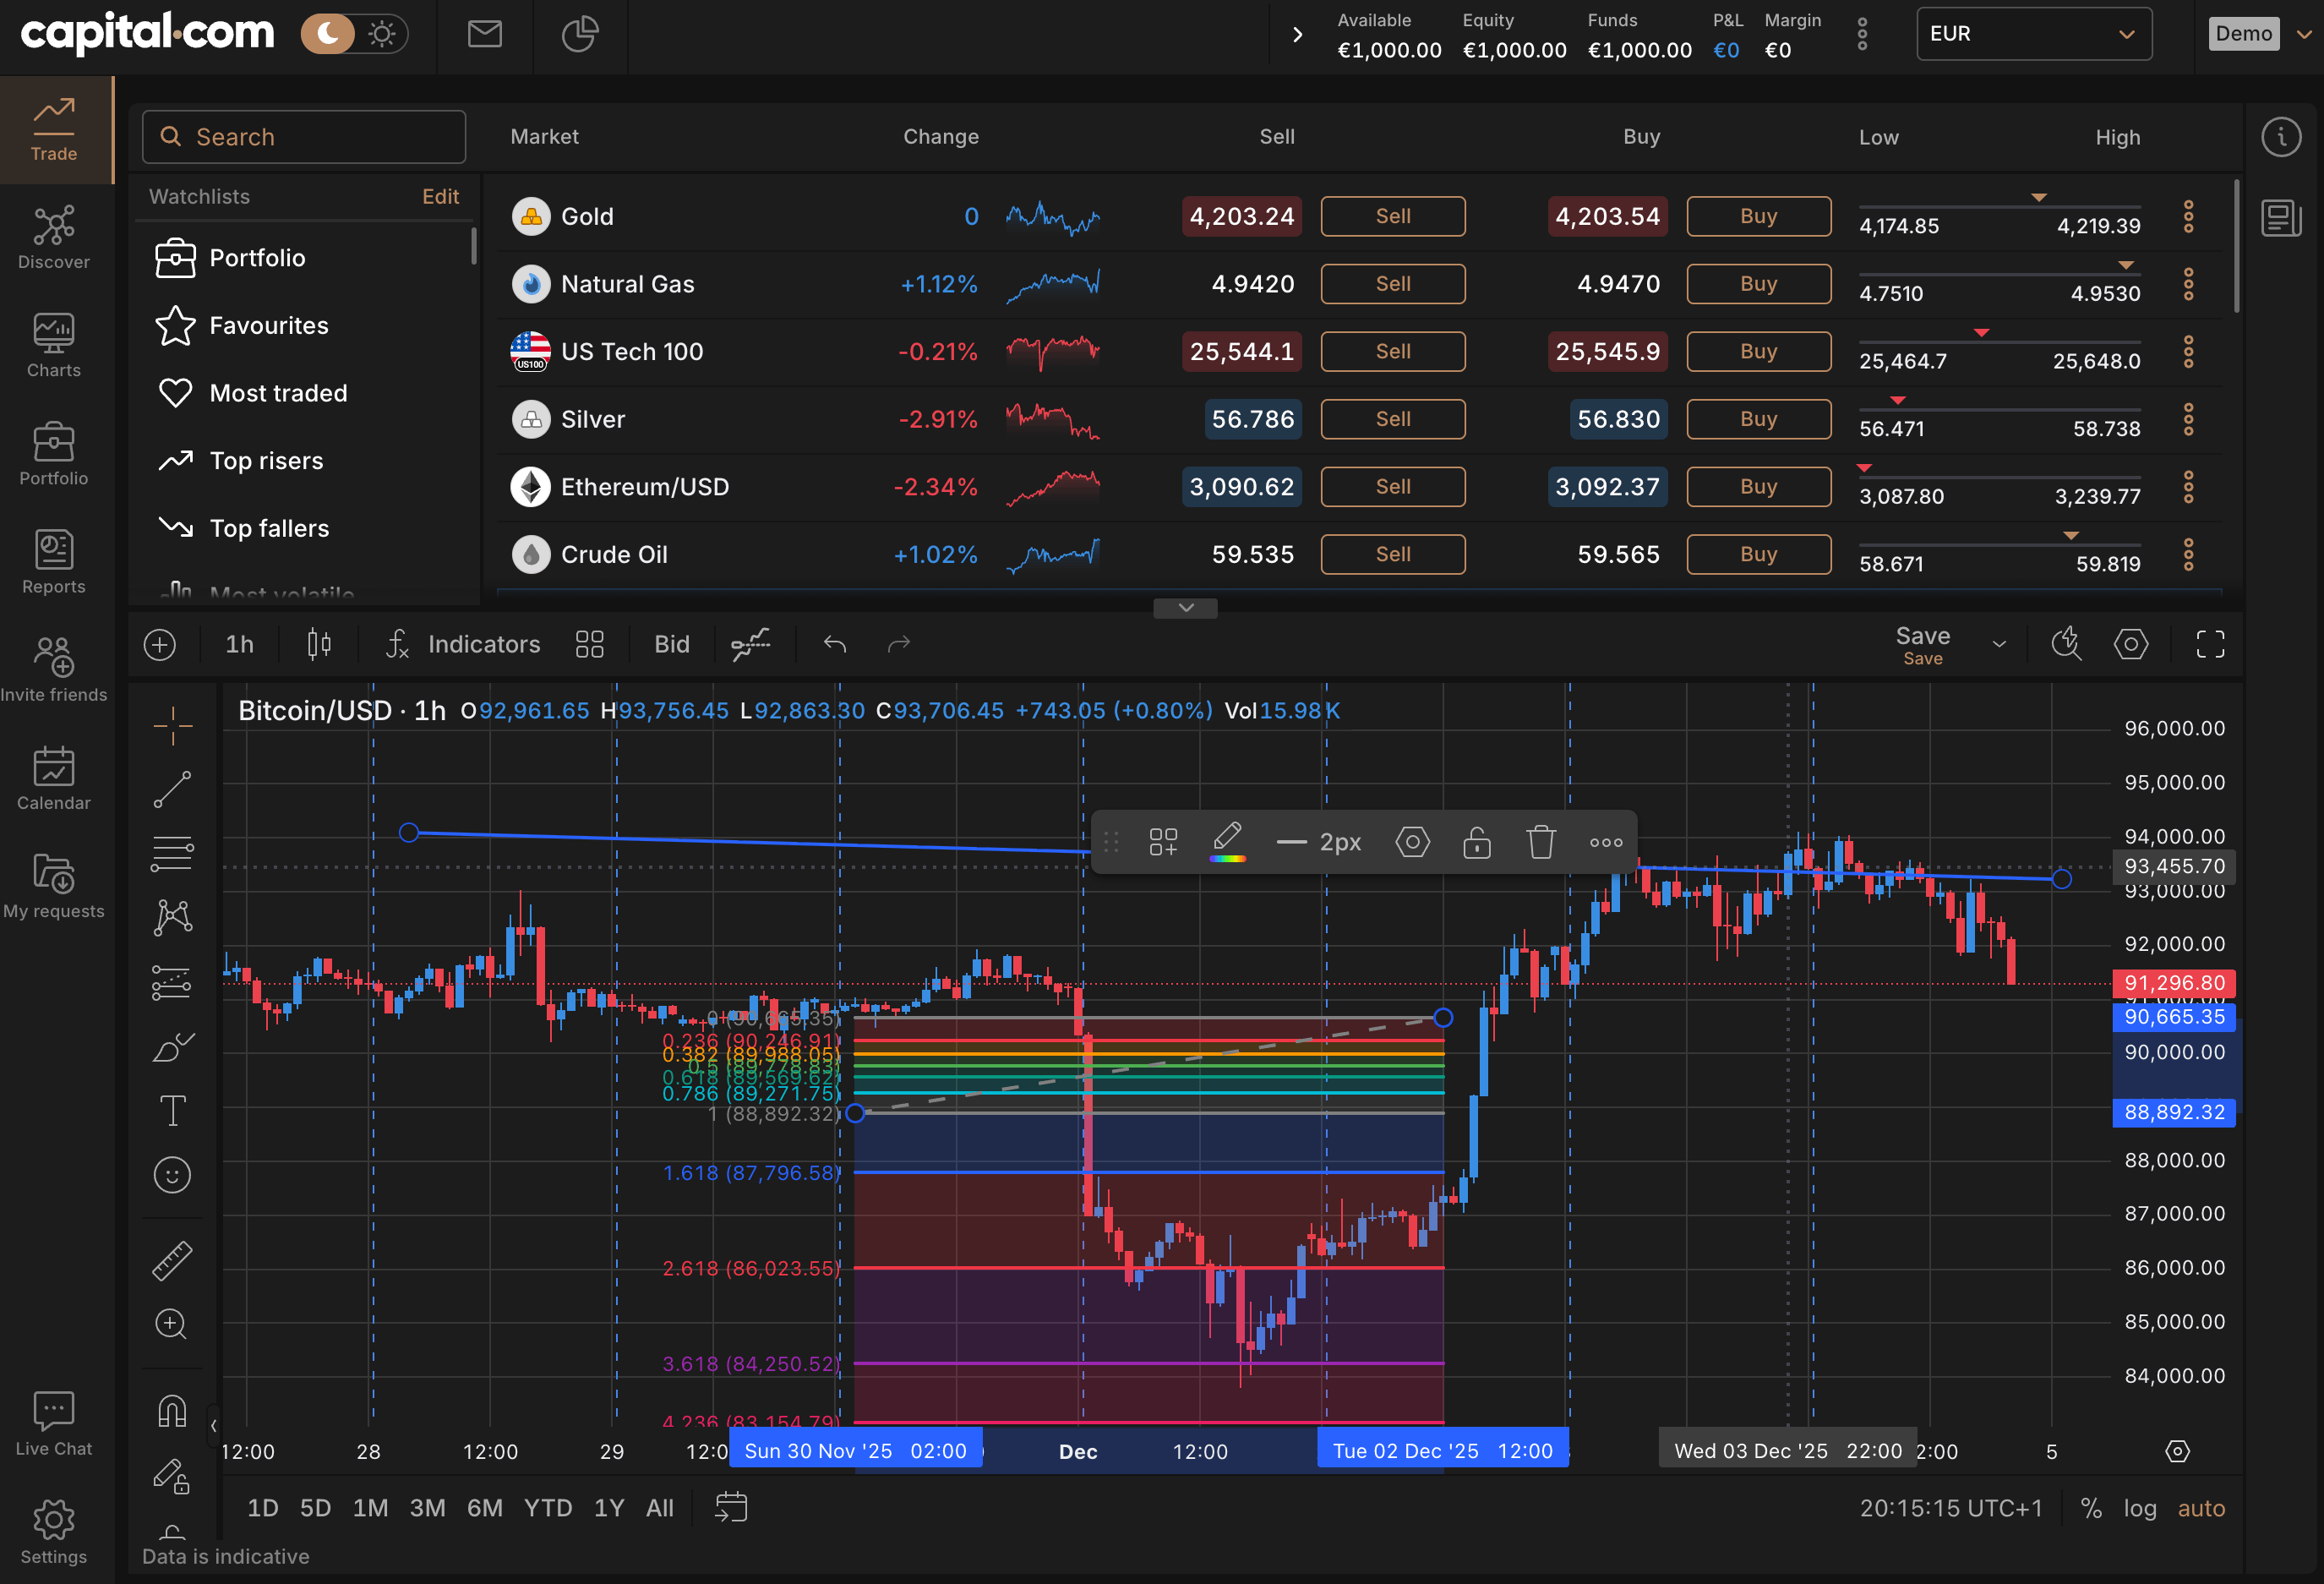This screenshot has width=2324, height=1584.
Task: Switch to the Charts section
Action: pyautogui.click(x=54, y=345)
